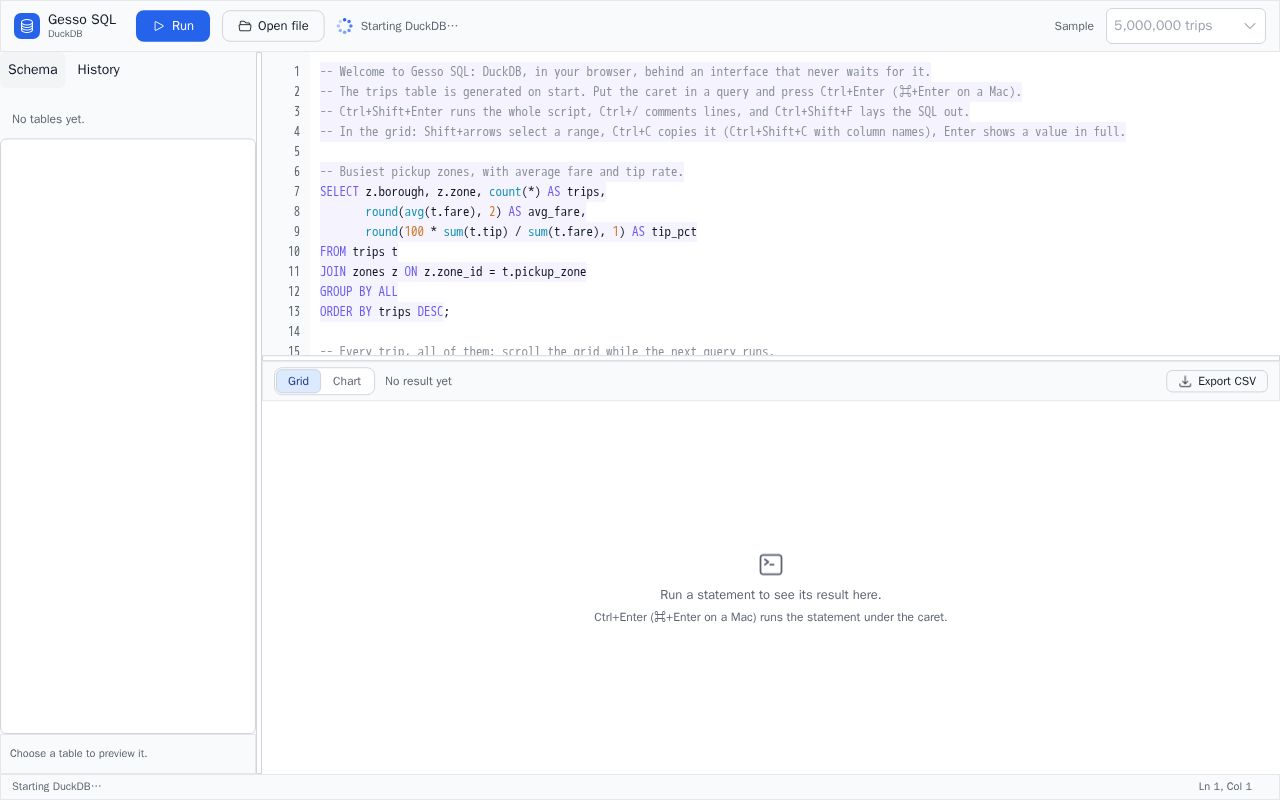Click the loading spinner beside Starting DuckDB
1280x800 pixels.
[345, 26]
